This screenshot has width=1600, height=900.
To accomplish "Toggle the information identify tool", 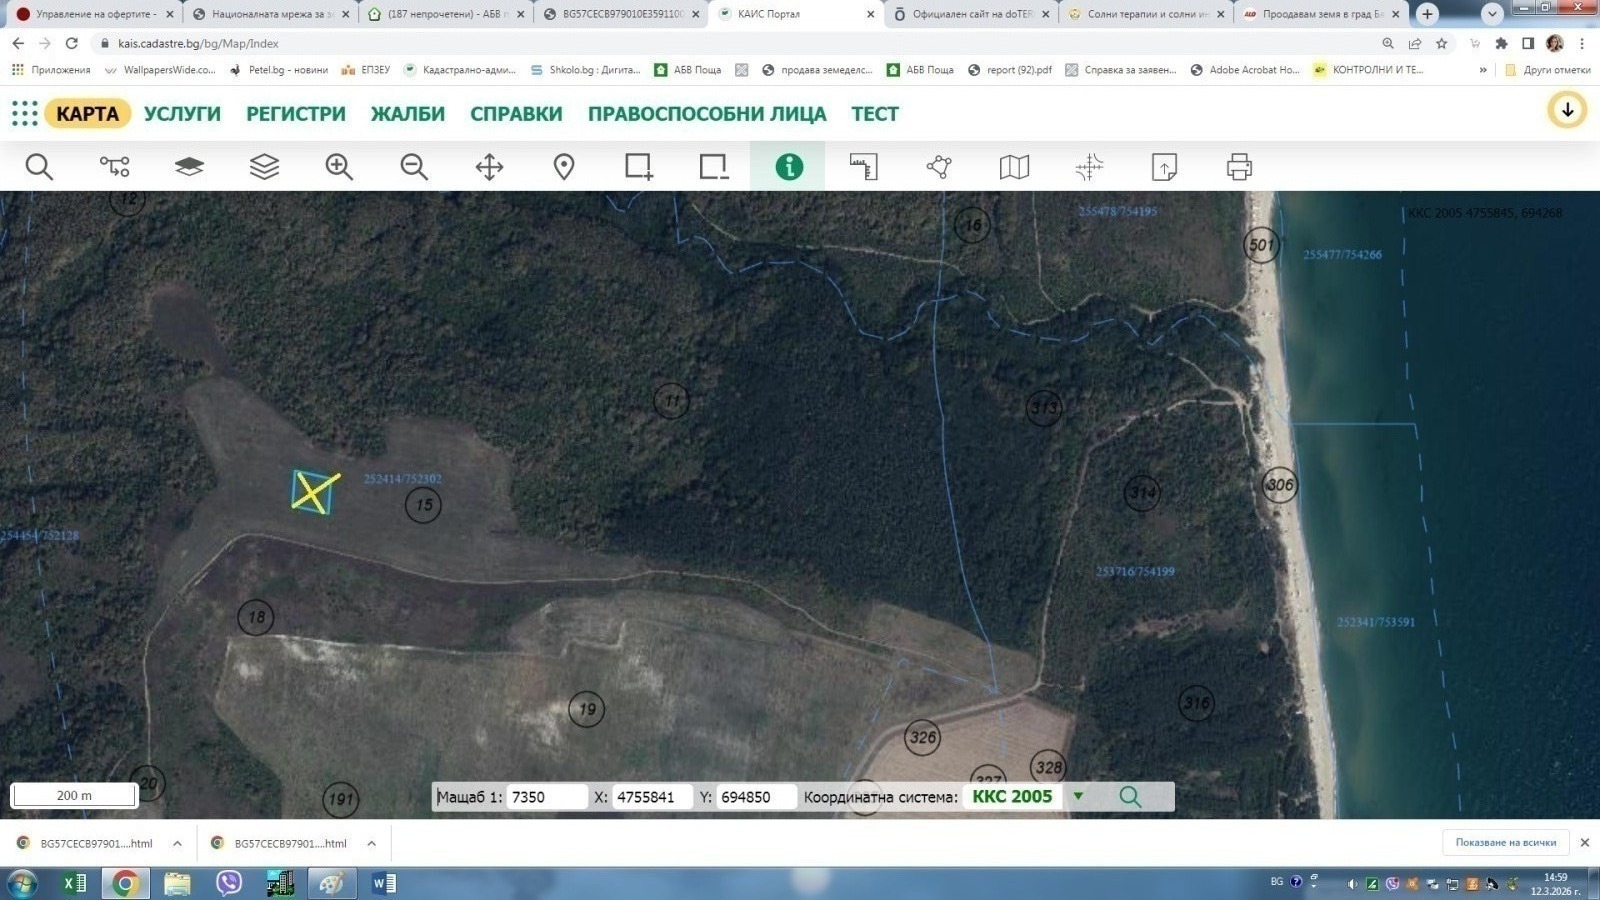I will (x=788, y=167).
